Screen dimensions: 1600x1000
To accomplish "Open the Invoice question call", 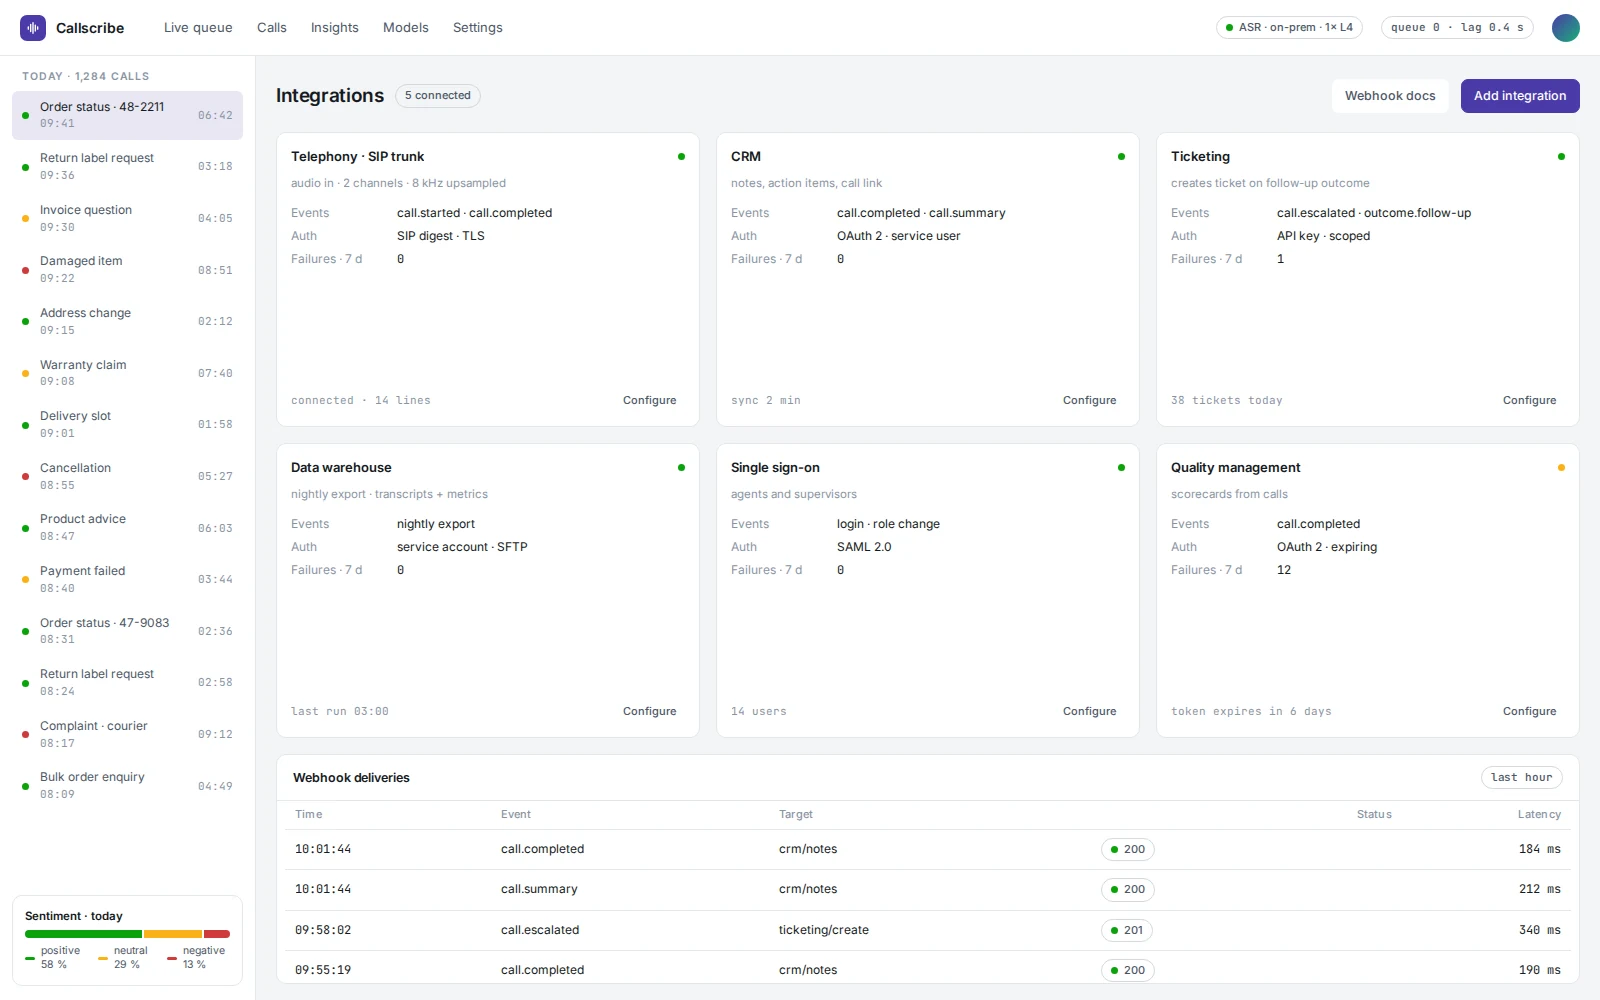I will pos(127,218).
